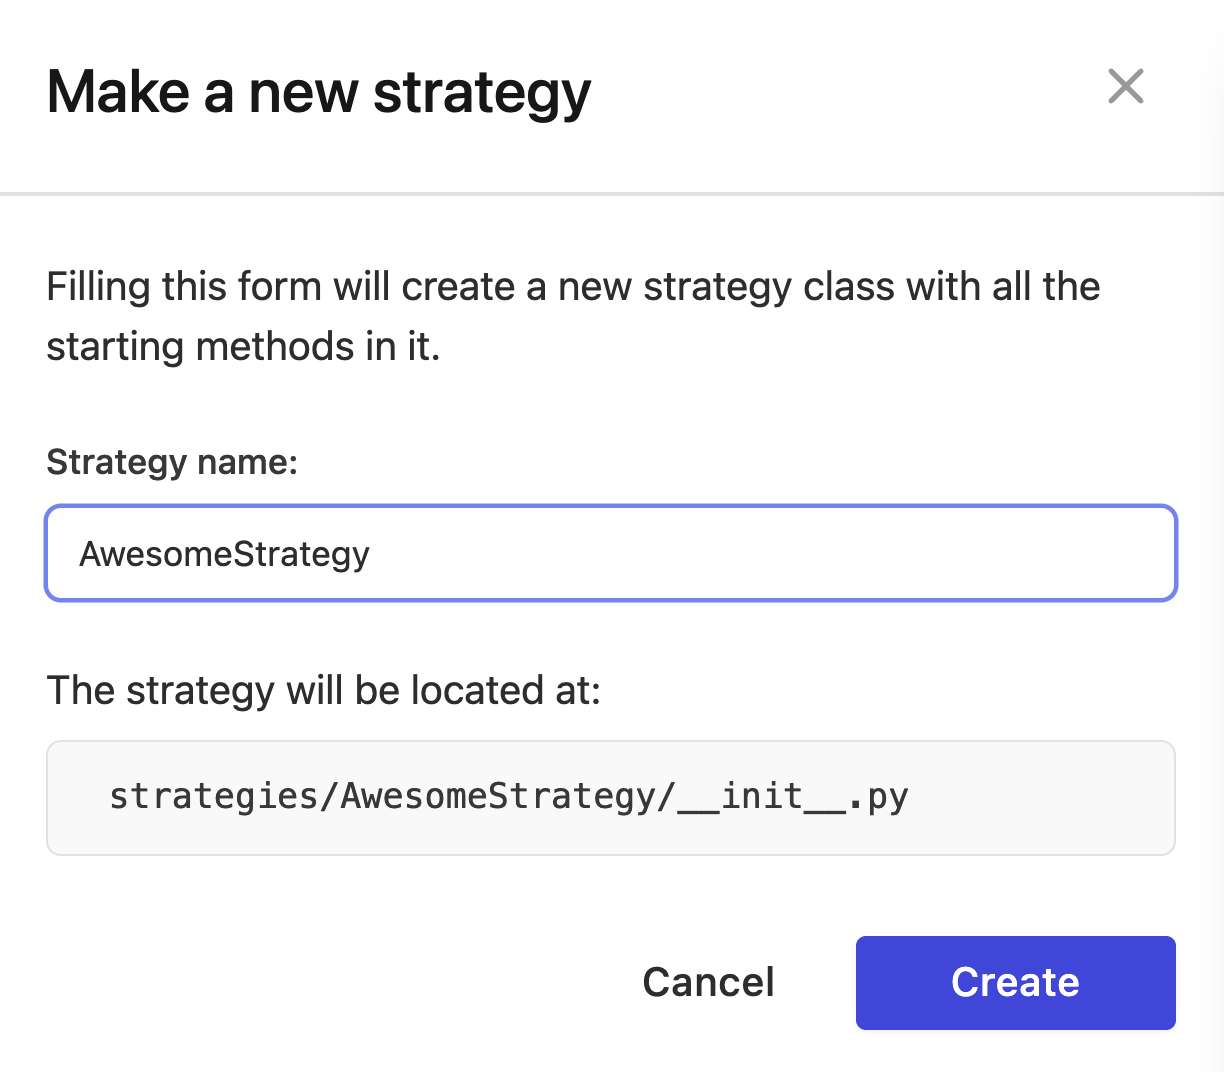
Task: Click the Create button
Action: (1015, 982)
